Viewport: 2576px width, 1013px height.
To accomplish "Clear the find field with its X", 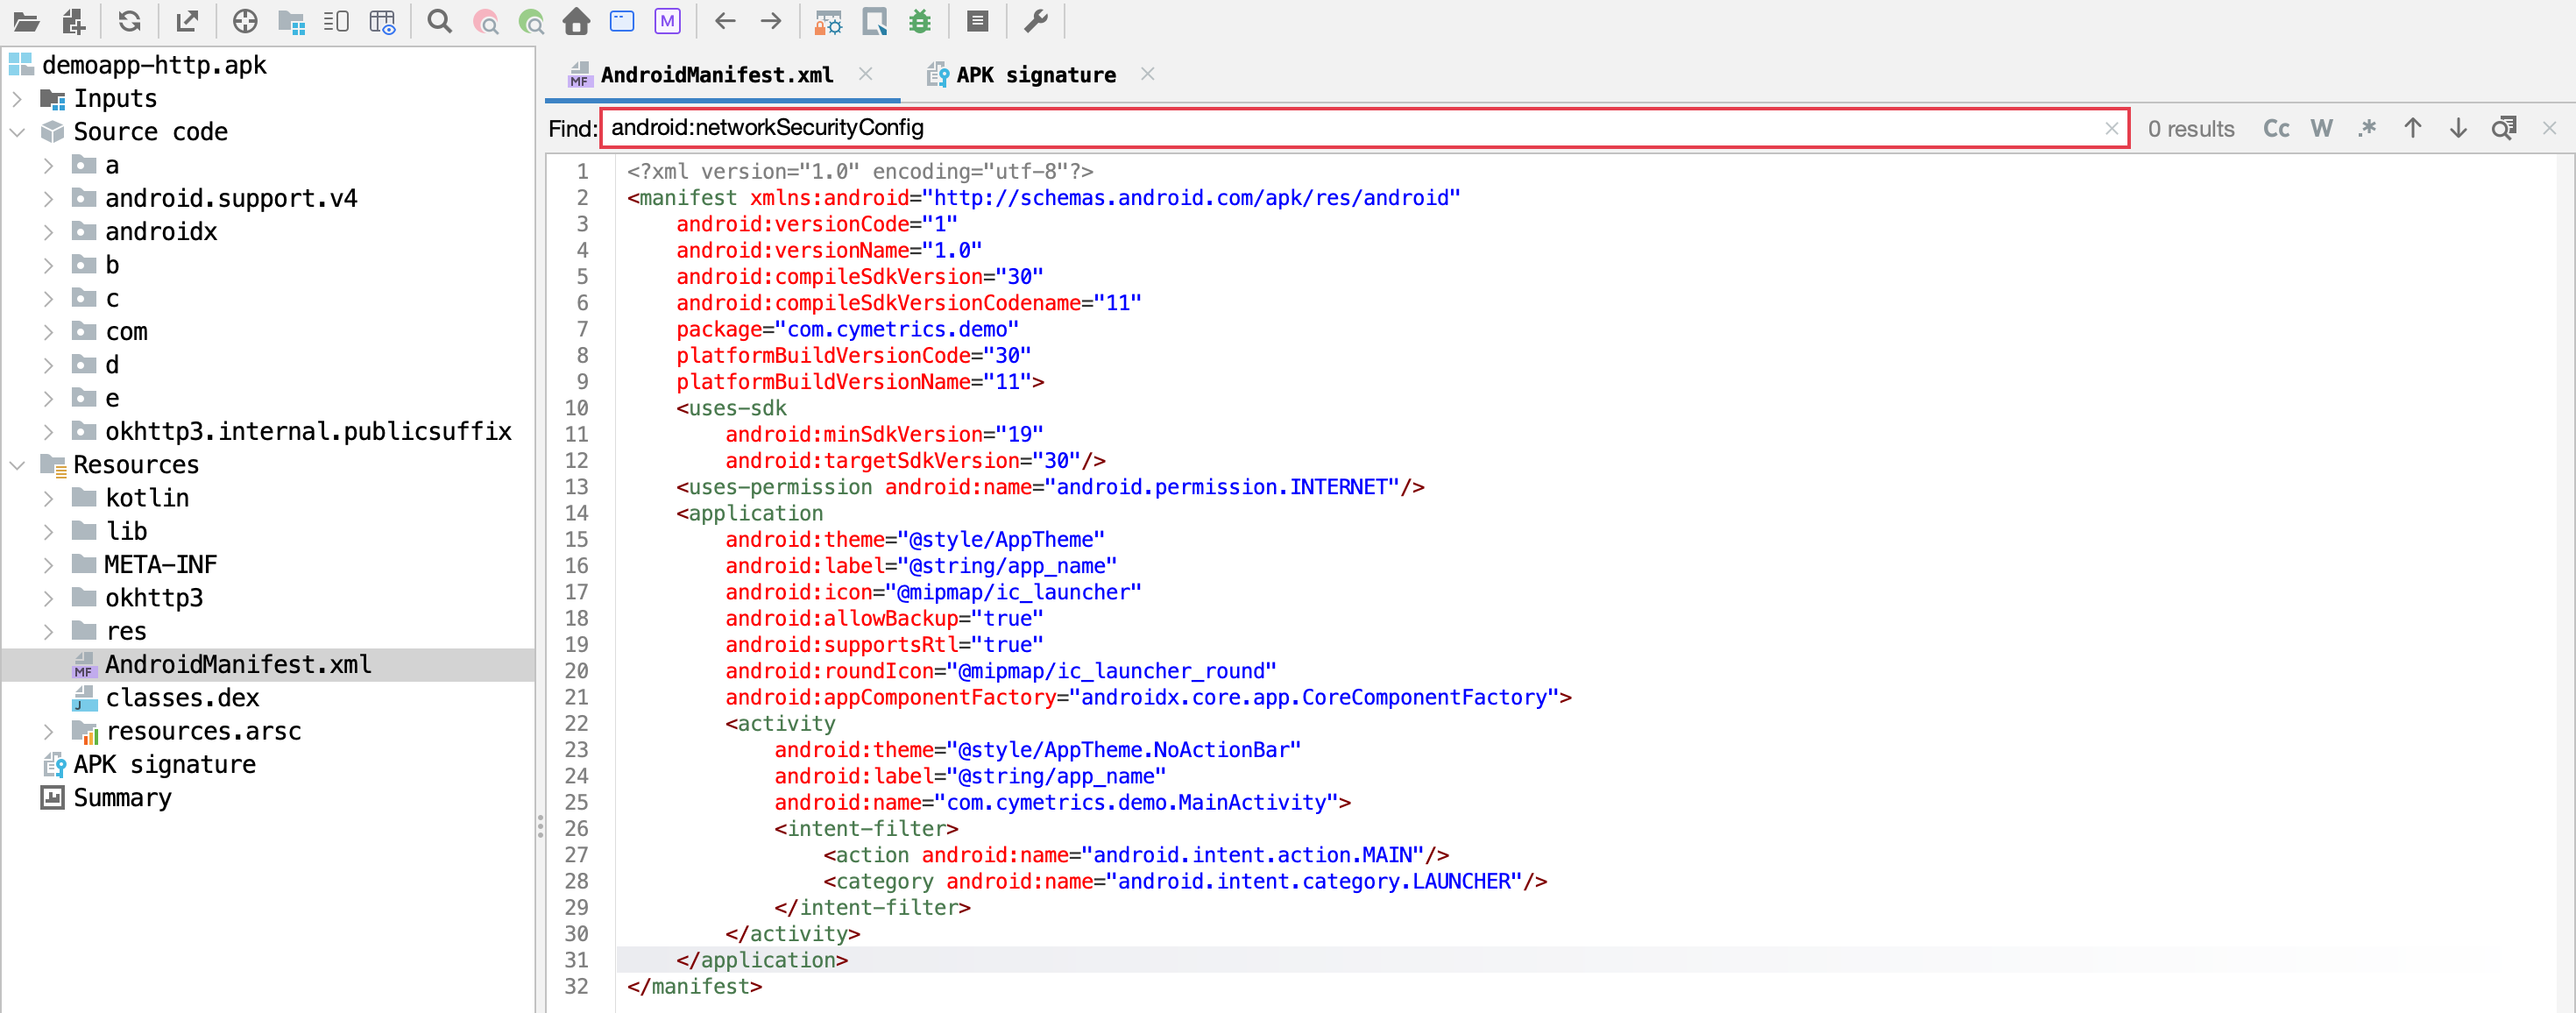I will (x=2112, y=128).
